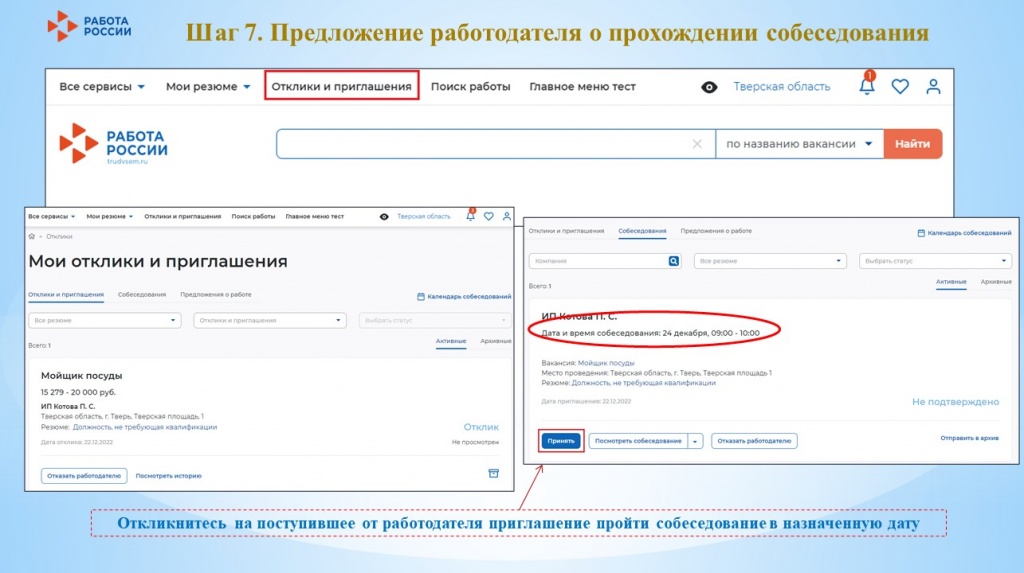Click the bell notification icon in the large top header
This screenshot has height=573, width=1024.
[x=867, y=85]
